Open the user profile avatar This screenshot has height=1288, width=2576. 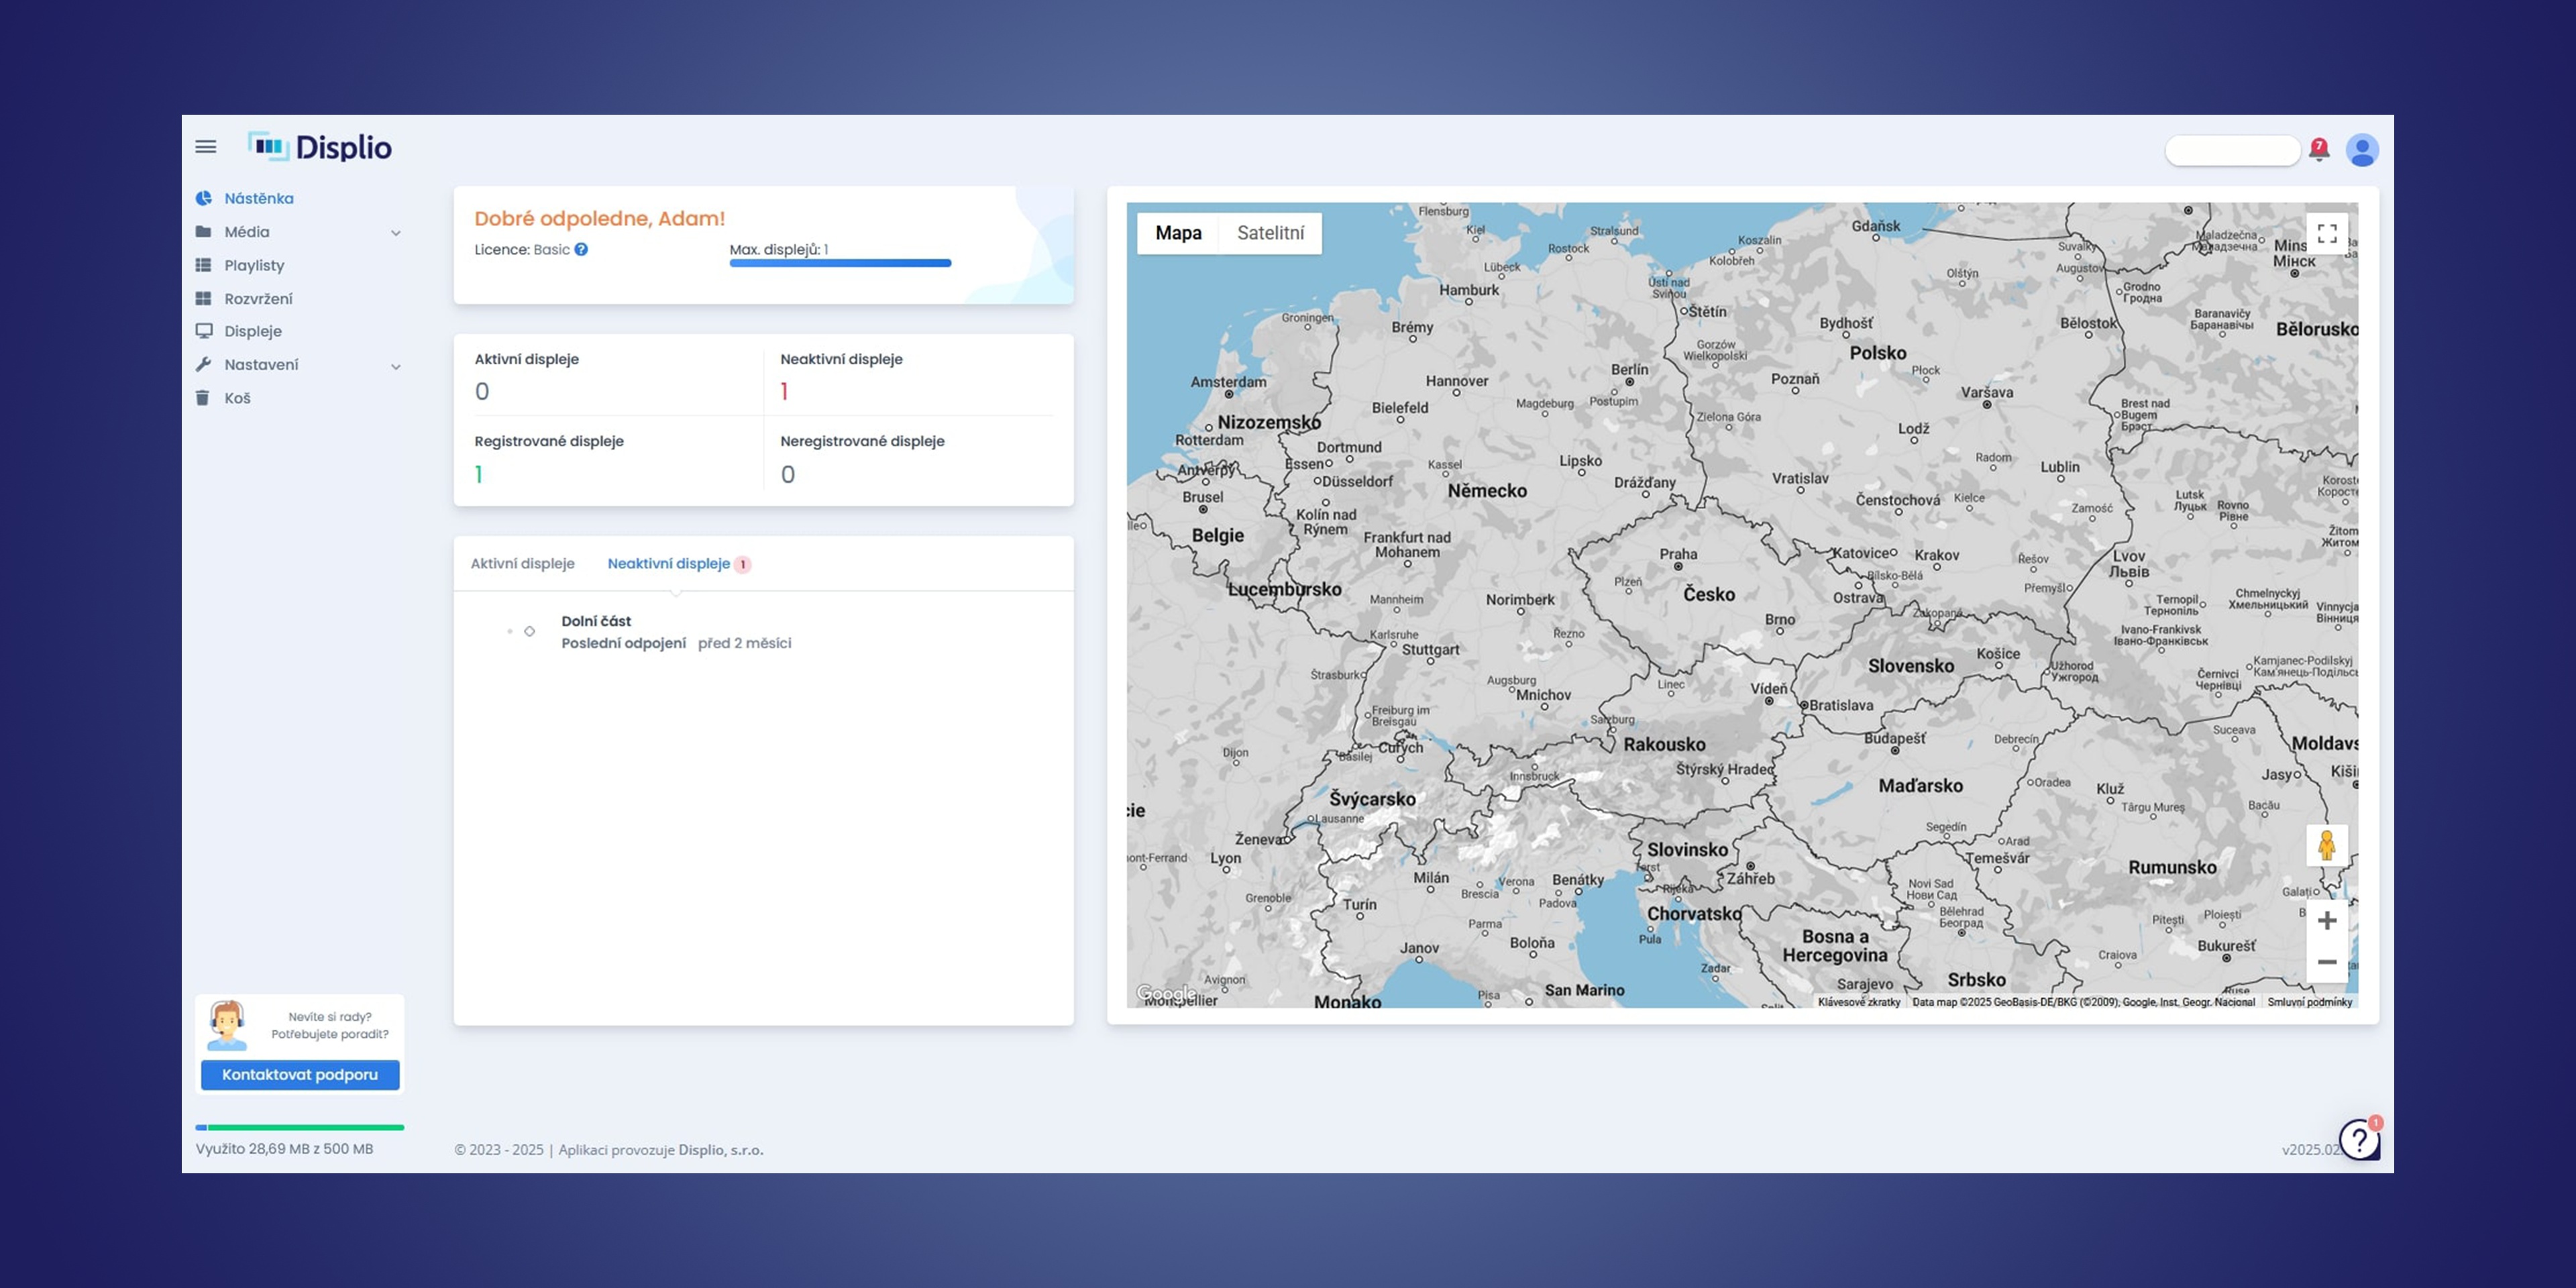coord(2362,150)
